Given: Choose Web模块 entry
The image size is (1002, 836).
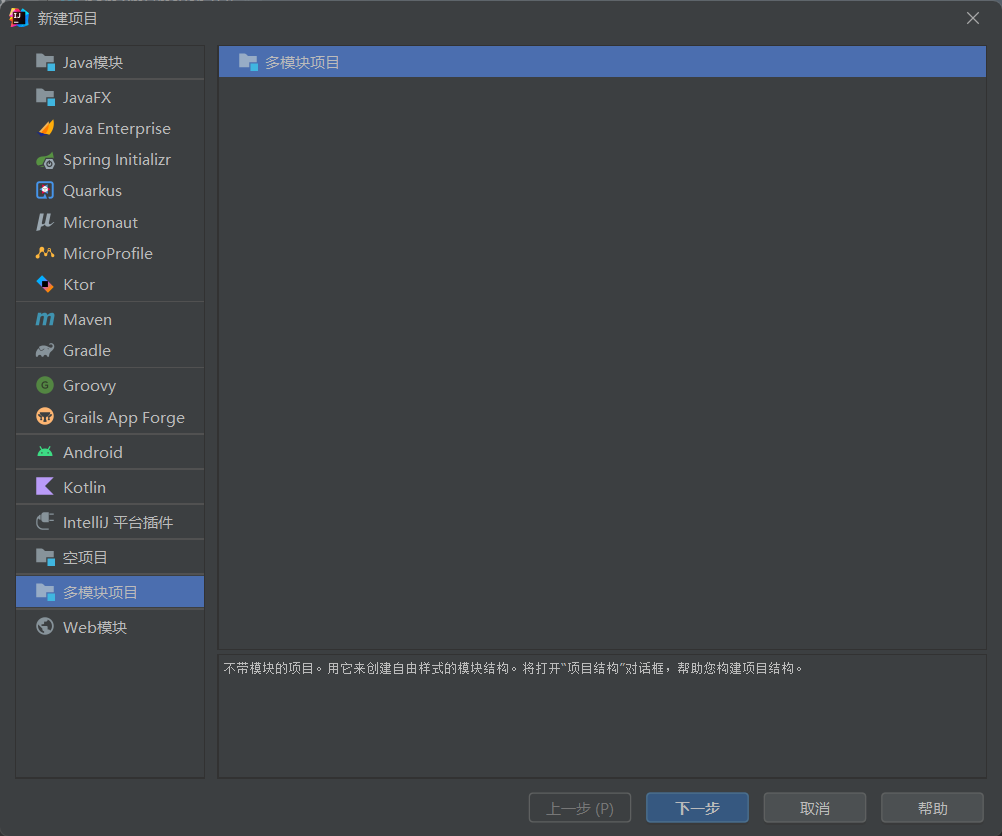Looking at the screenshot, I should [110, 627].
